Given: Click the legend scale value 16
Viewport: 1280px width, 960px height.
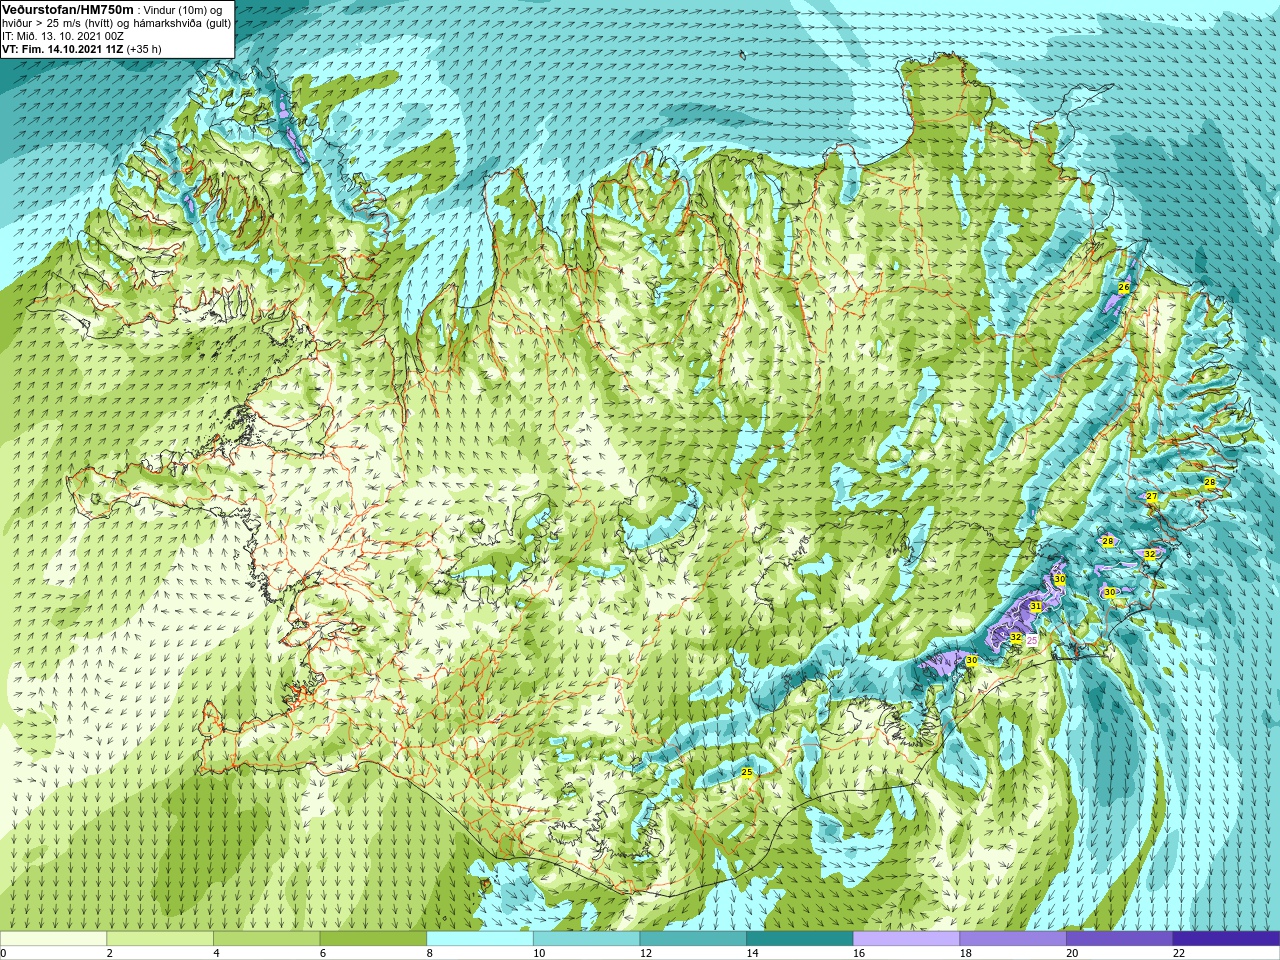Looking at the screenshot, I should pyautogui.click(x=859, y=953).
